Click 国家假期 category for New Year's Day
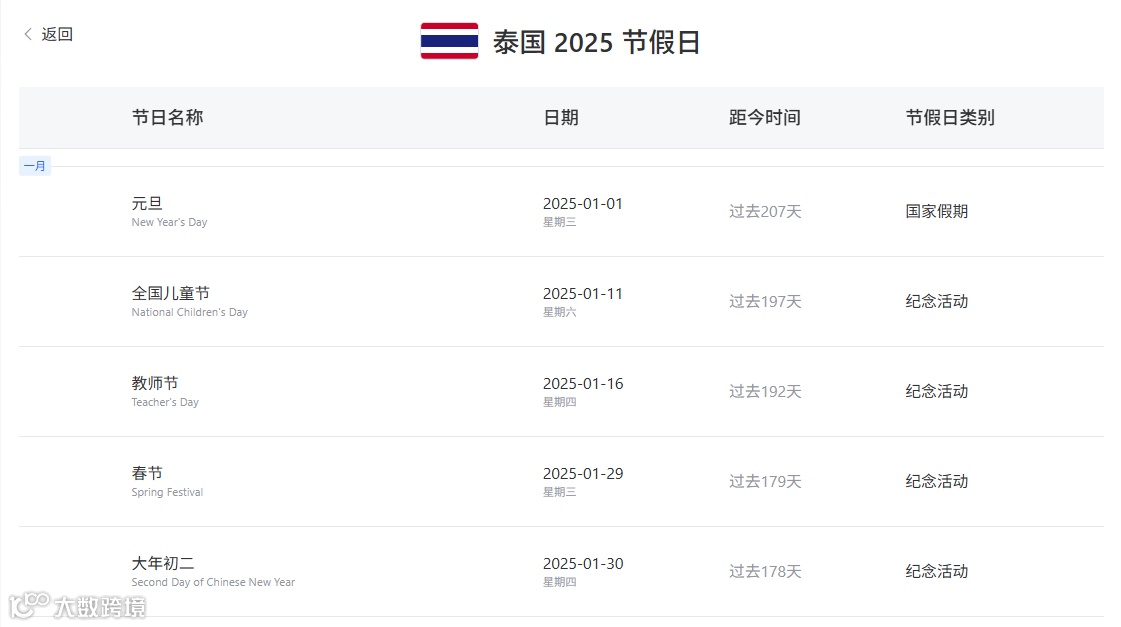 point(937,211)
